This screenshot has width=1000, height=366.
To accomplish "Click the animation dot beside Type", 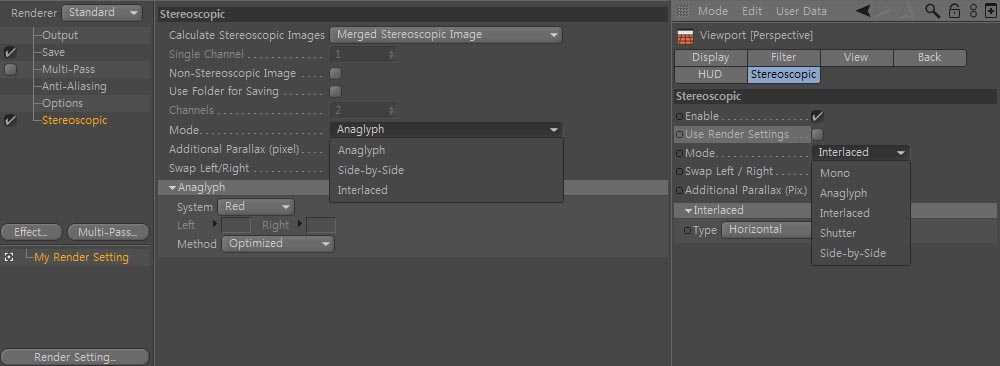I will [x=687, y=230].
